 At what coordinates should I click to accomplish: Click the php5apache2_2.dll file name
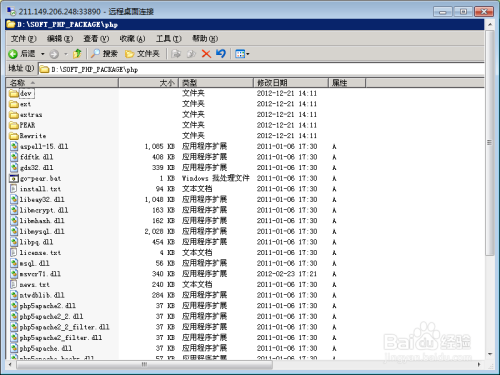(51, 316)
